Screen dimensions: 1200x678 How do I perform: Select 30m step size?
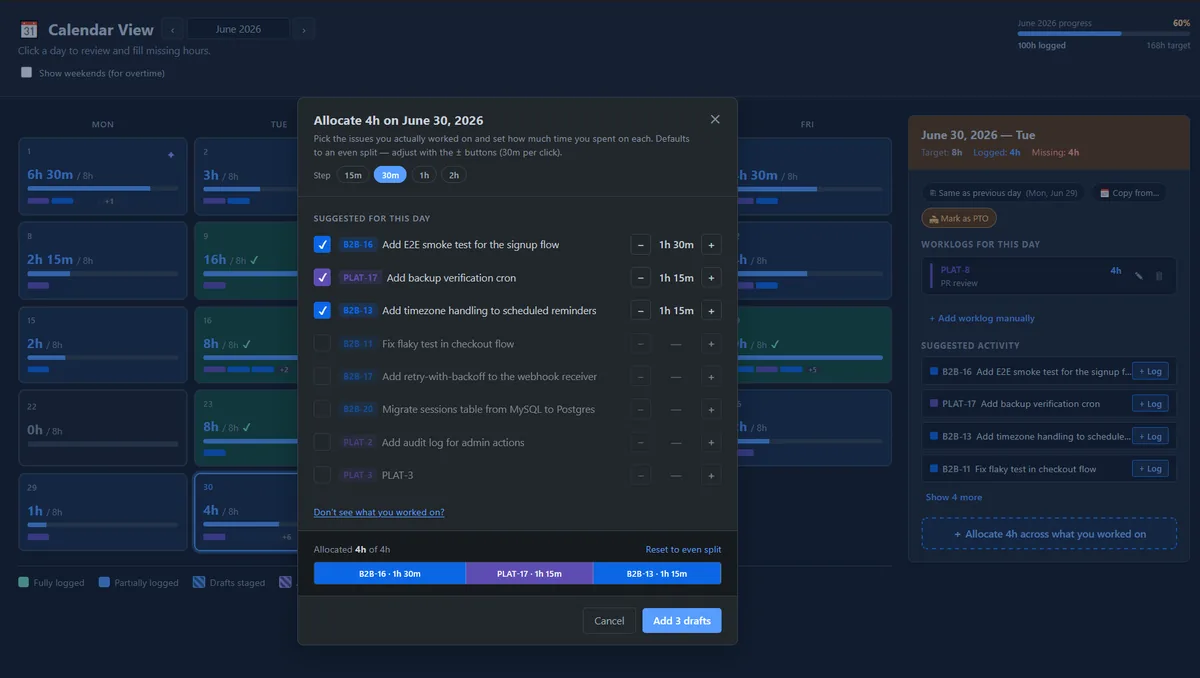[x=390, y=175]
